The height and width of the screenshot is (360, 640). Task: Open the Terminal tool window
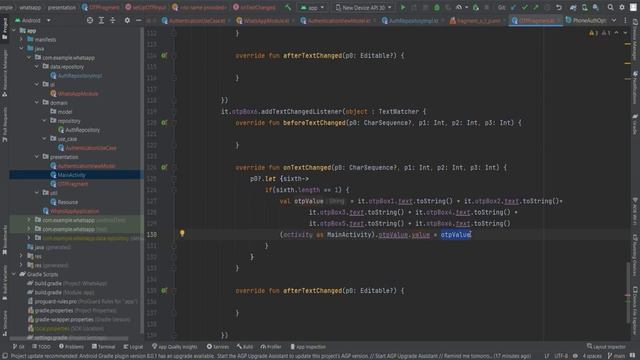(x=103, y=347)
